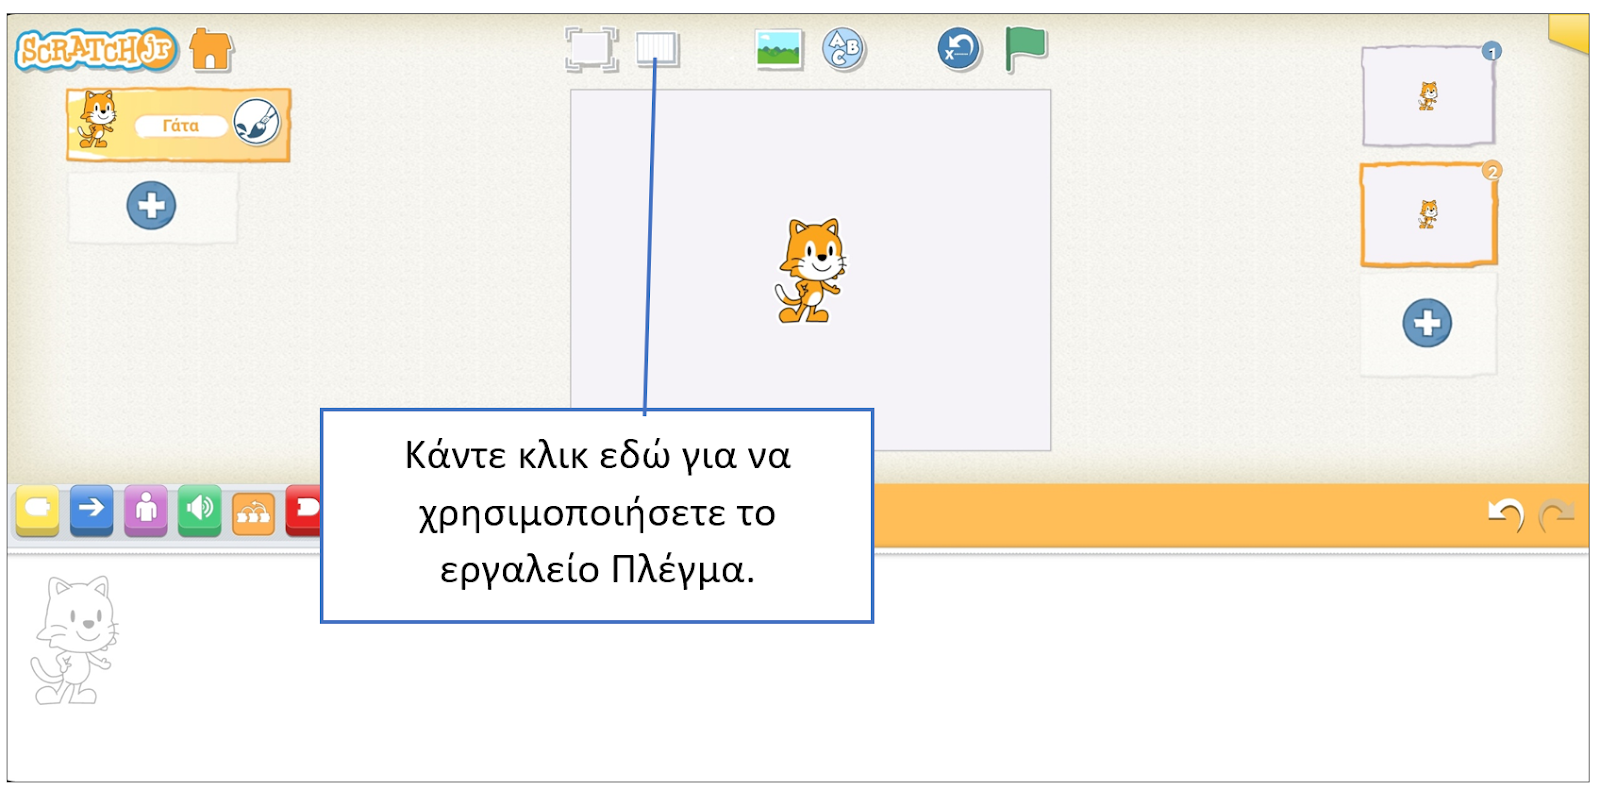Open the blue motion blocks category
Image resolution: width=1600 pixels, height=790 pixels.
tap(91, 510)
